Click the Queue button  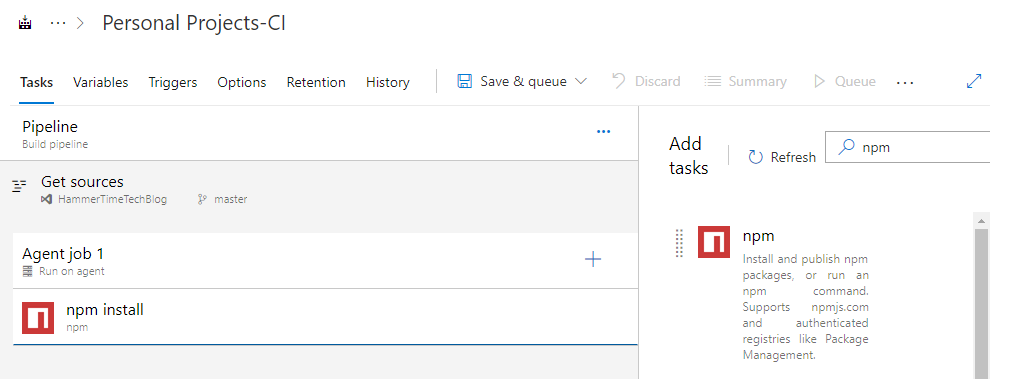tap(844, 82)
